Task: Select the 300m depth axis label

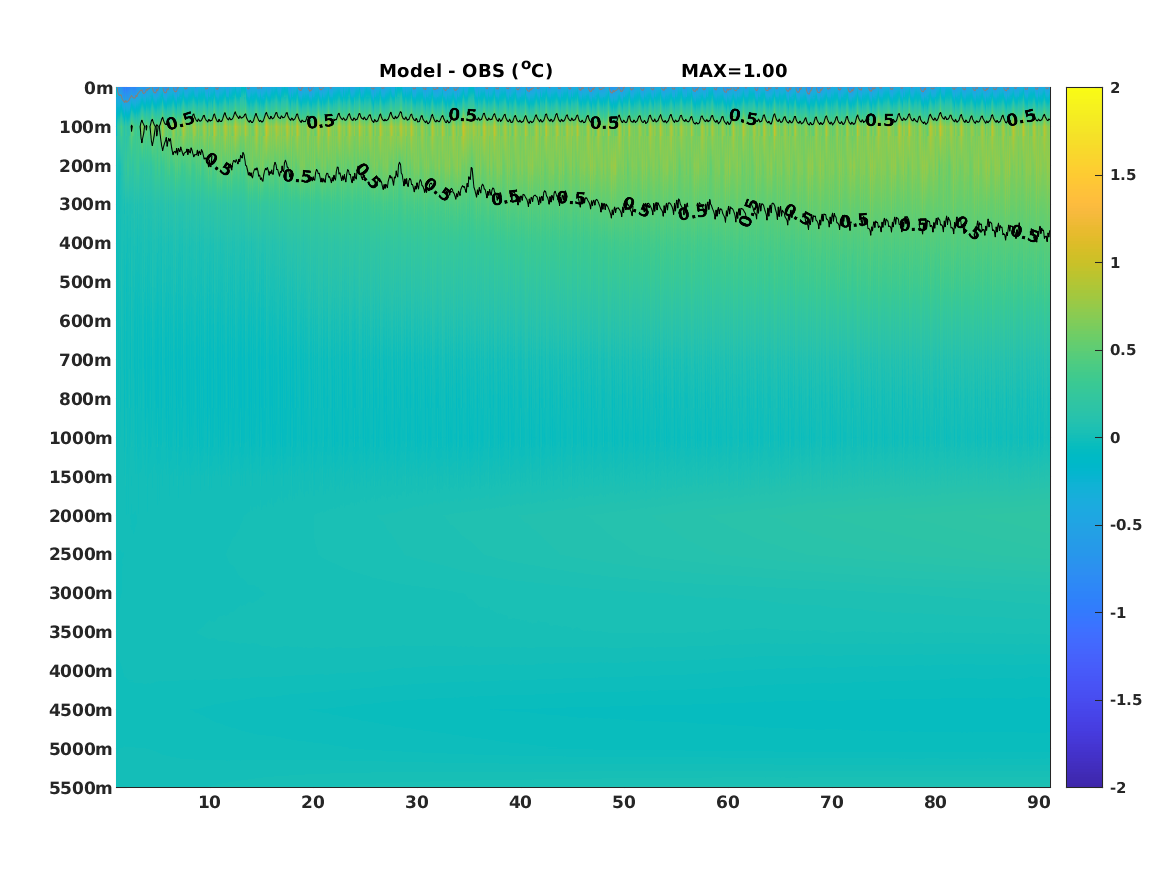Action: click(x=86, y=205)
